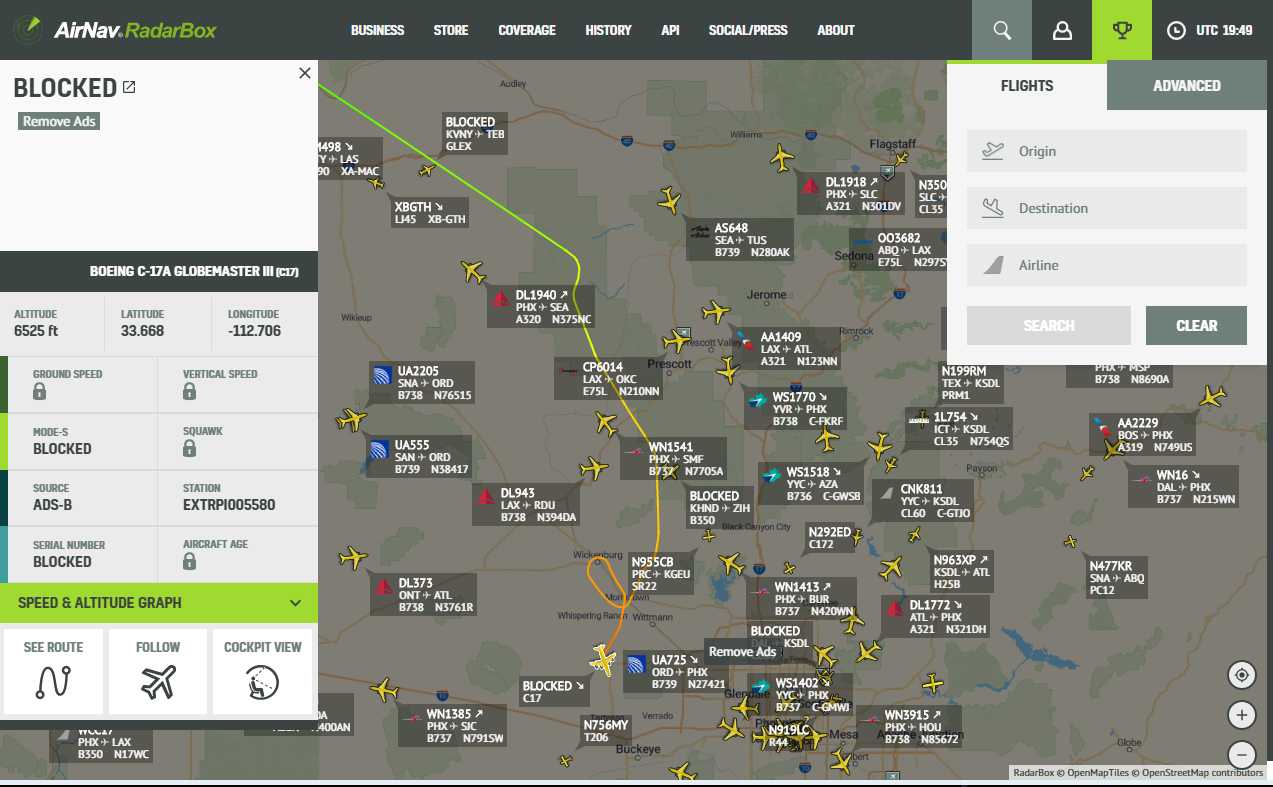This screenshot has width=1273, height=787.
Task: Switch to the FLIGHTS tab
Action: [1027, 86]
